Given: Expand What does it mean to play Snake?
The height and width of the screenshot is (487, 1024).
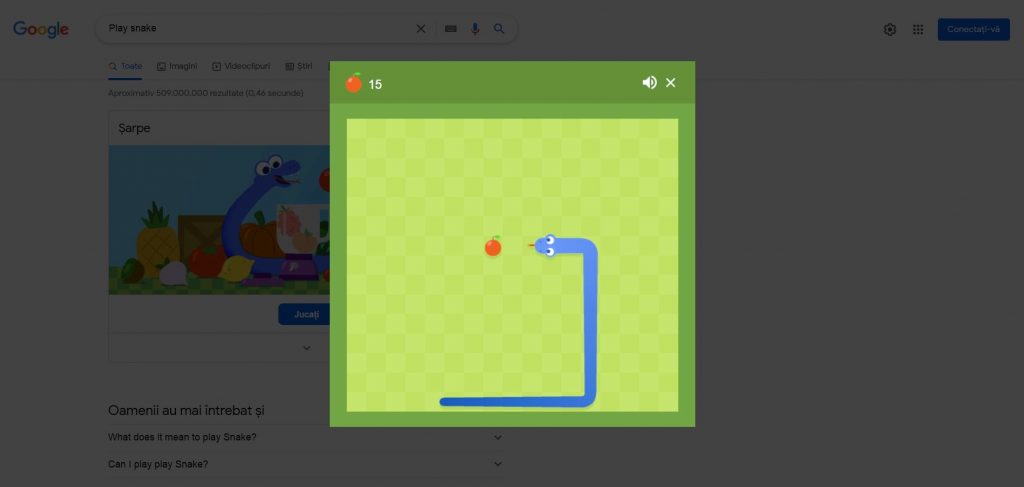Looking at the screenshot, I should 305,437.
